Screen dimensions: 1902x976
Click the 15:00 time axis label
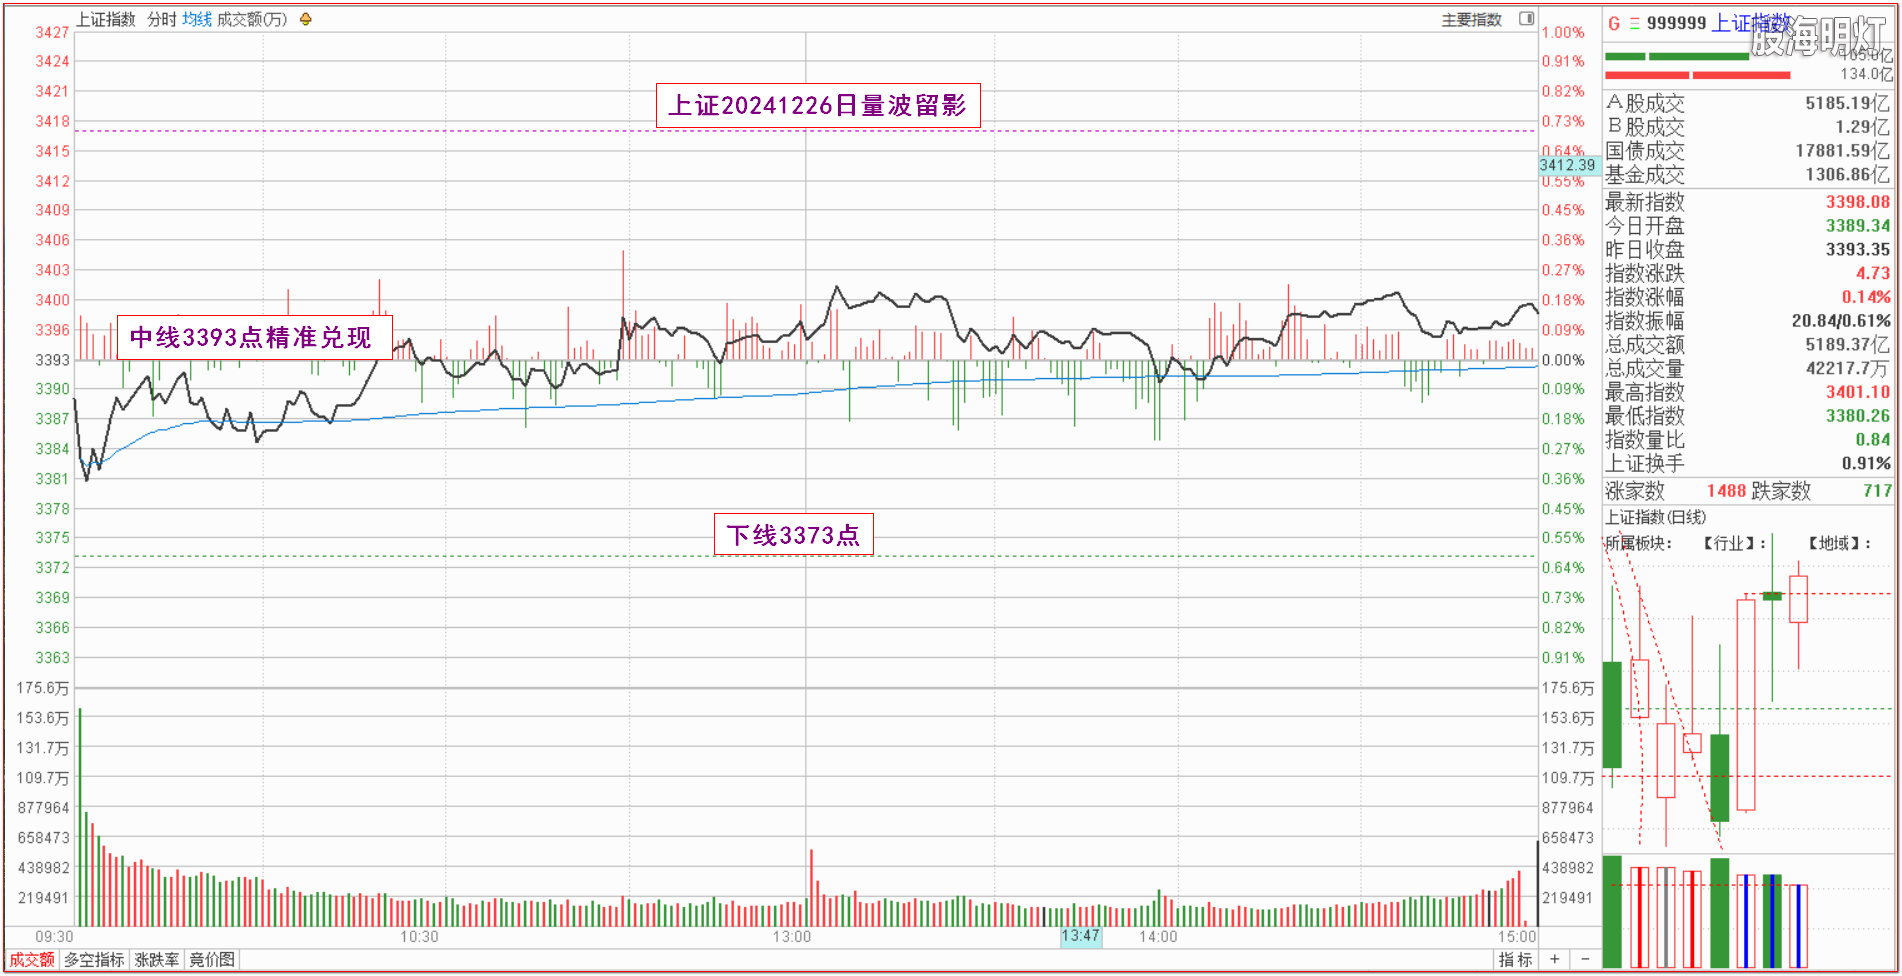[1517, 937]
